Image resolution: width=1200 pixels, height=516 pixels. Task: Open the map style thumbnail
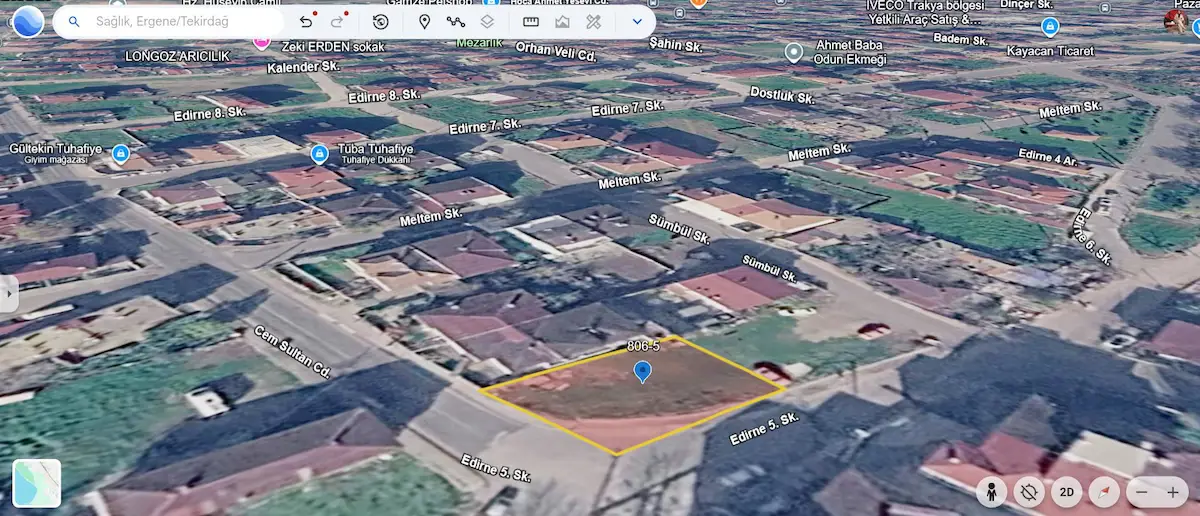coord(37,483)
